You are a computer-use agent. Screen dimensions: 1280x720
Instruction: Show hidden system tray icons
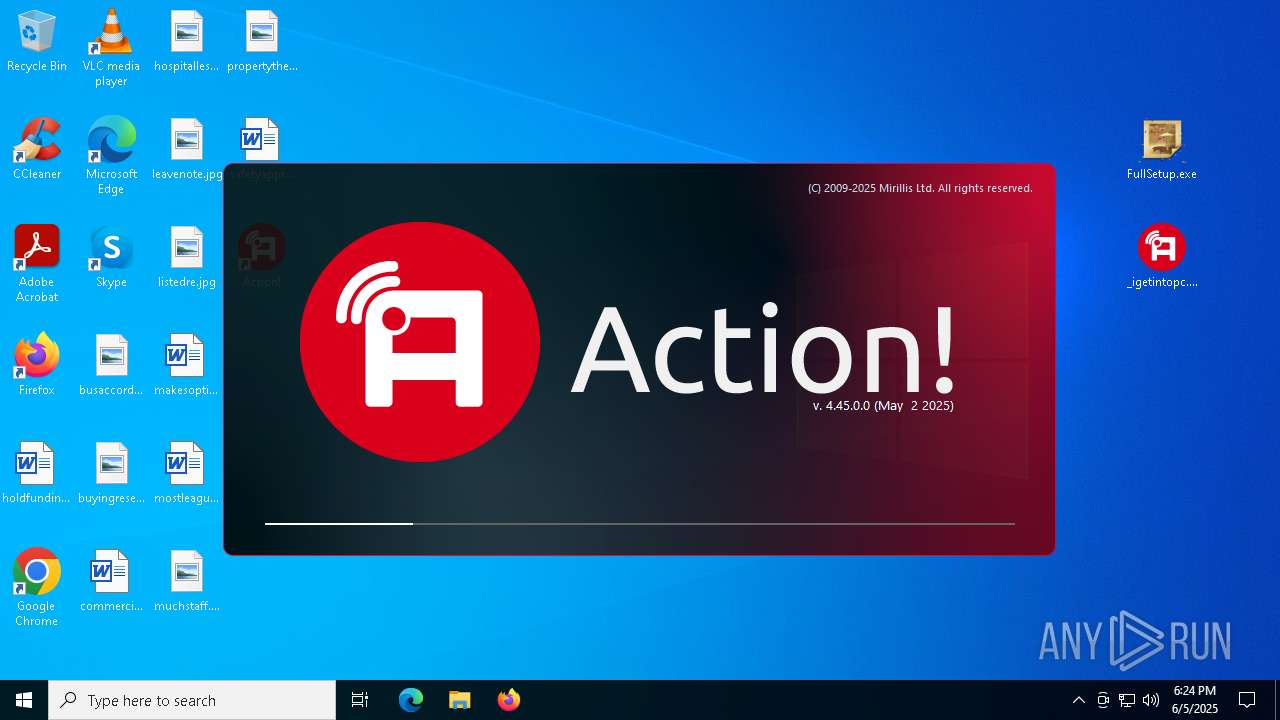(x=1078, y=700)
